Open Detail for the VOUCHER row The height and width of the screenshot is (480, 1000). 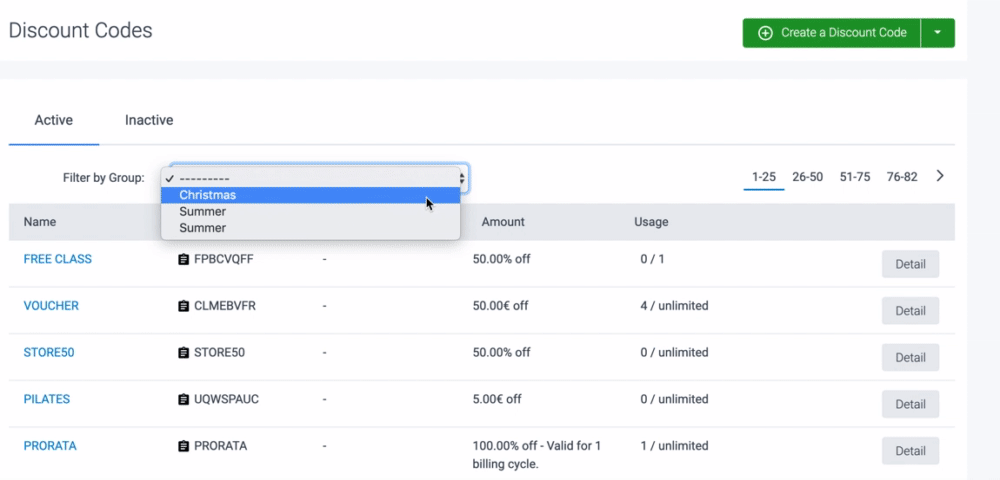pos(910,311)
